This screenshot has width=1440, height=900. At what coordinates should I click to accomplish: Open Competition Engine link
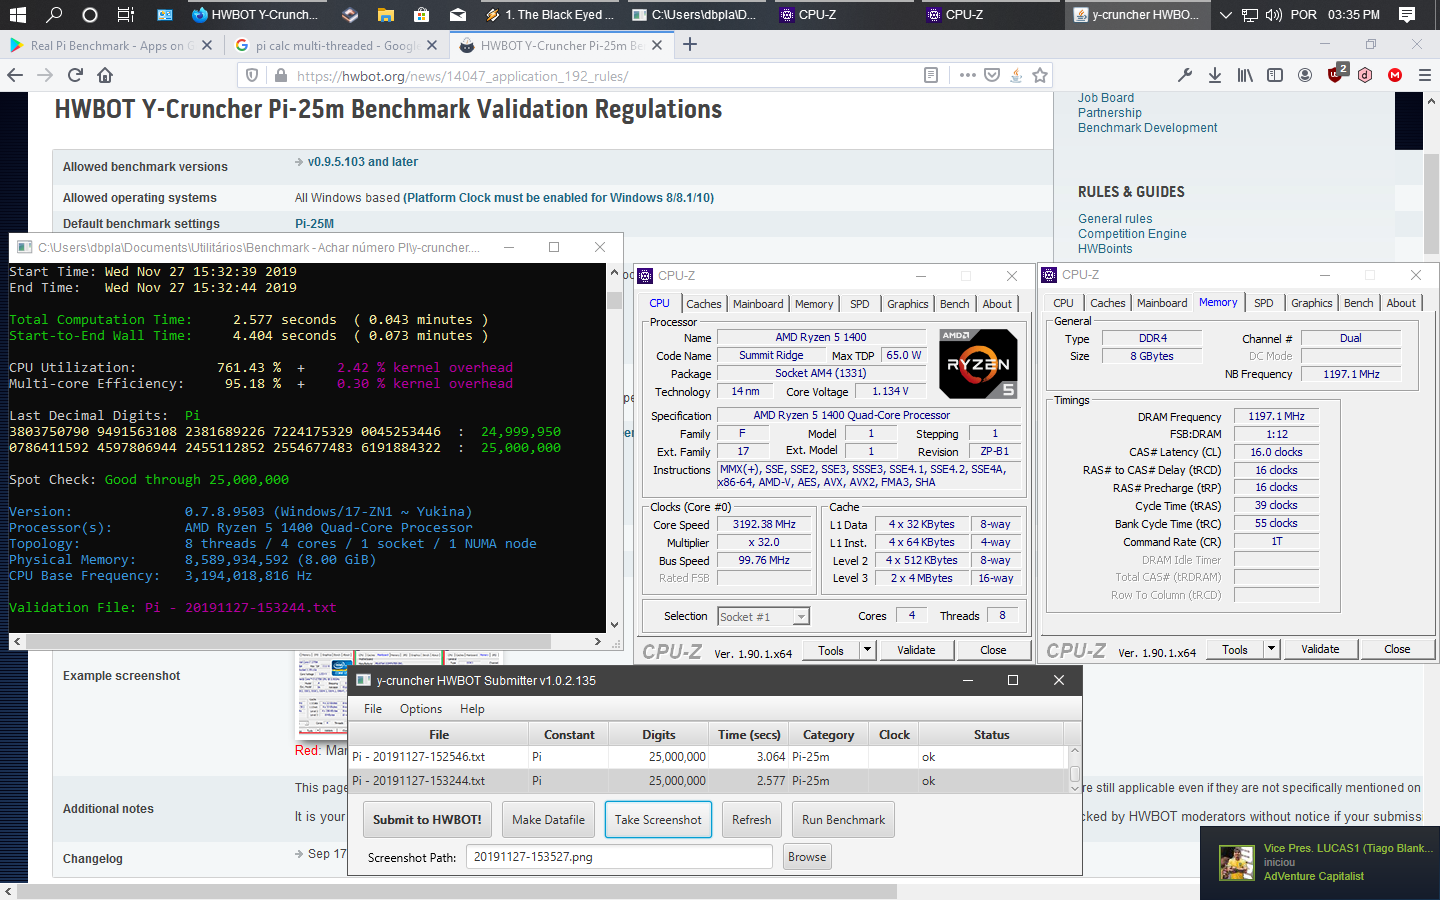click(x=1132, y=234)
